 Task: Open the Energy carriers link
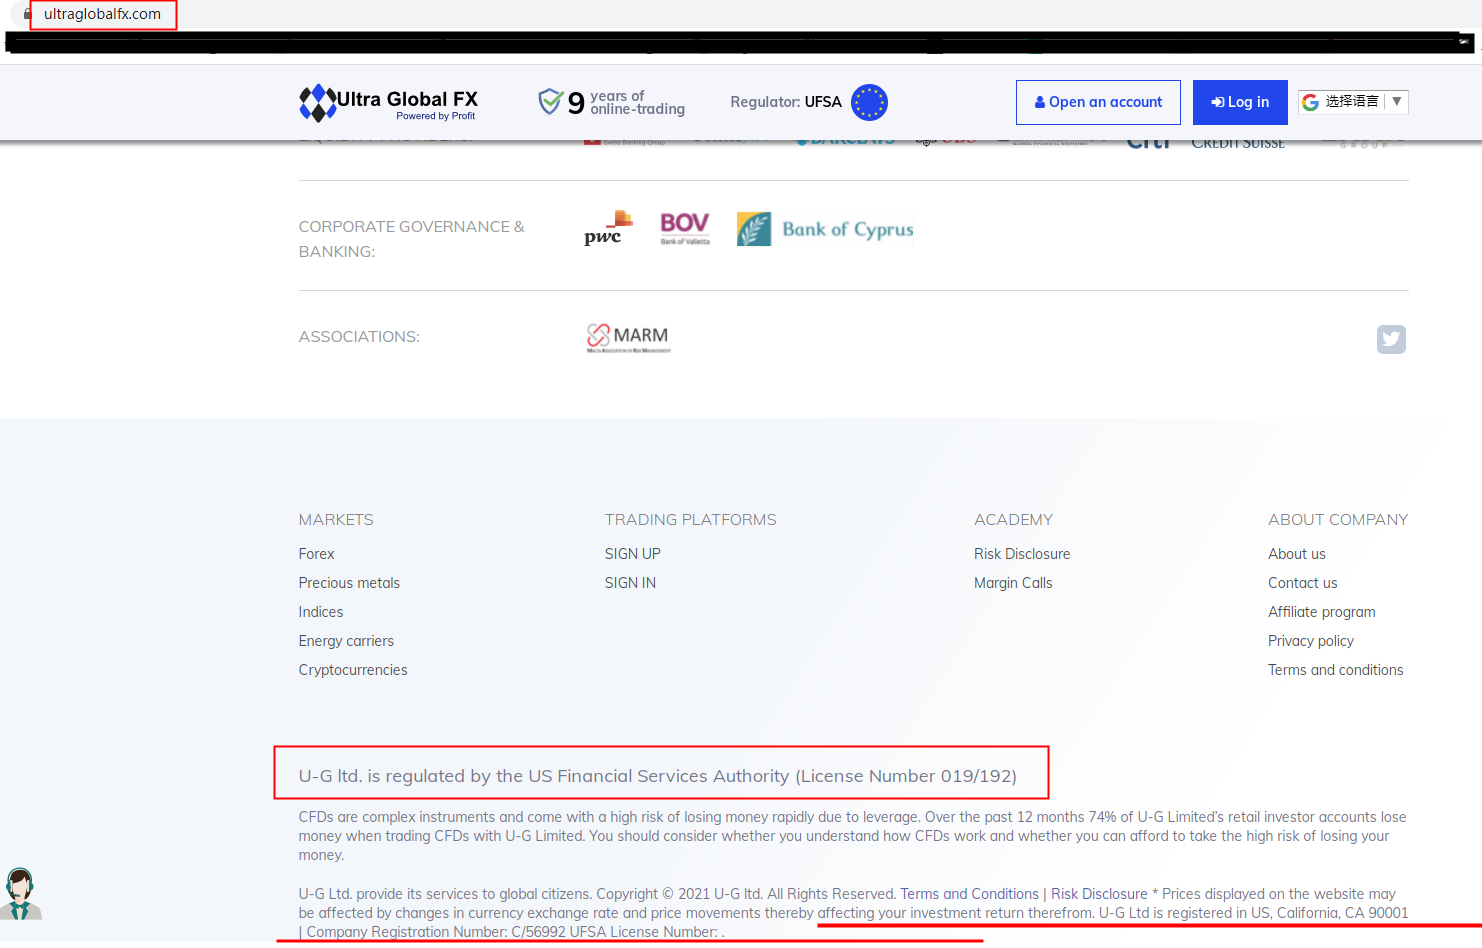[346, 641]
